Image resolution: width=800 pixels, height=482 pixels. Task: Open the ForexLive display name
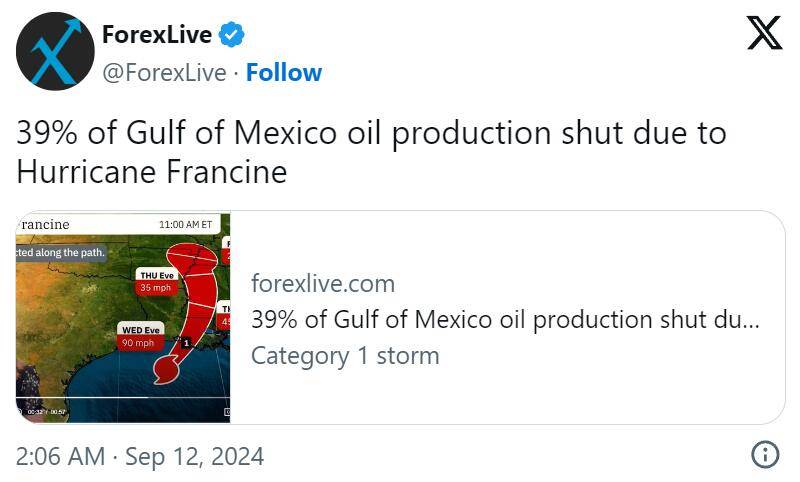tap(157, 34)
